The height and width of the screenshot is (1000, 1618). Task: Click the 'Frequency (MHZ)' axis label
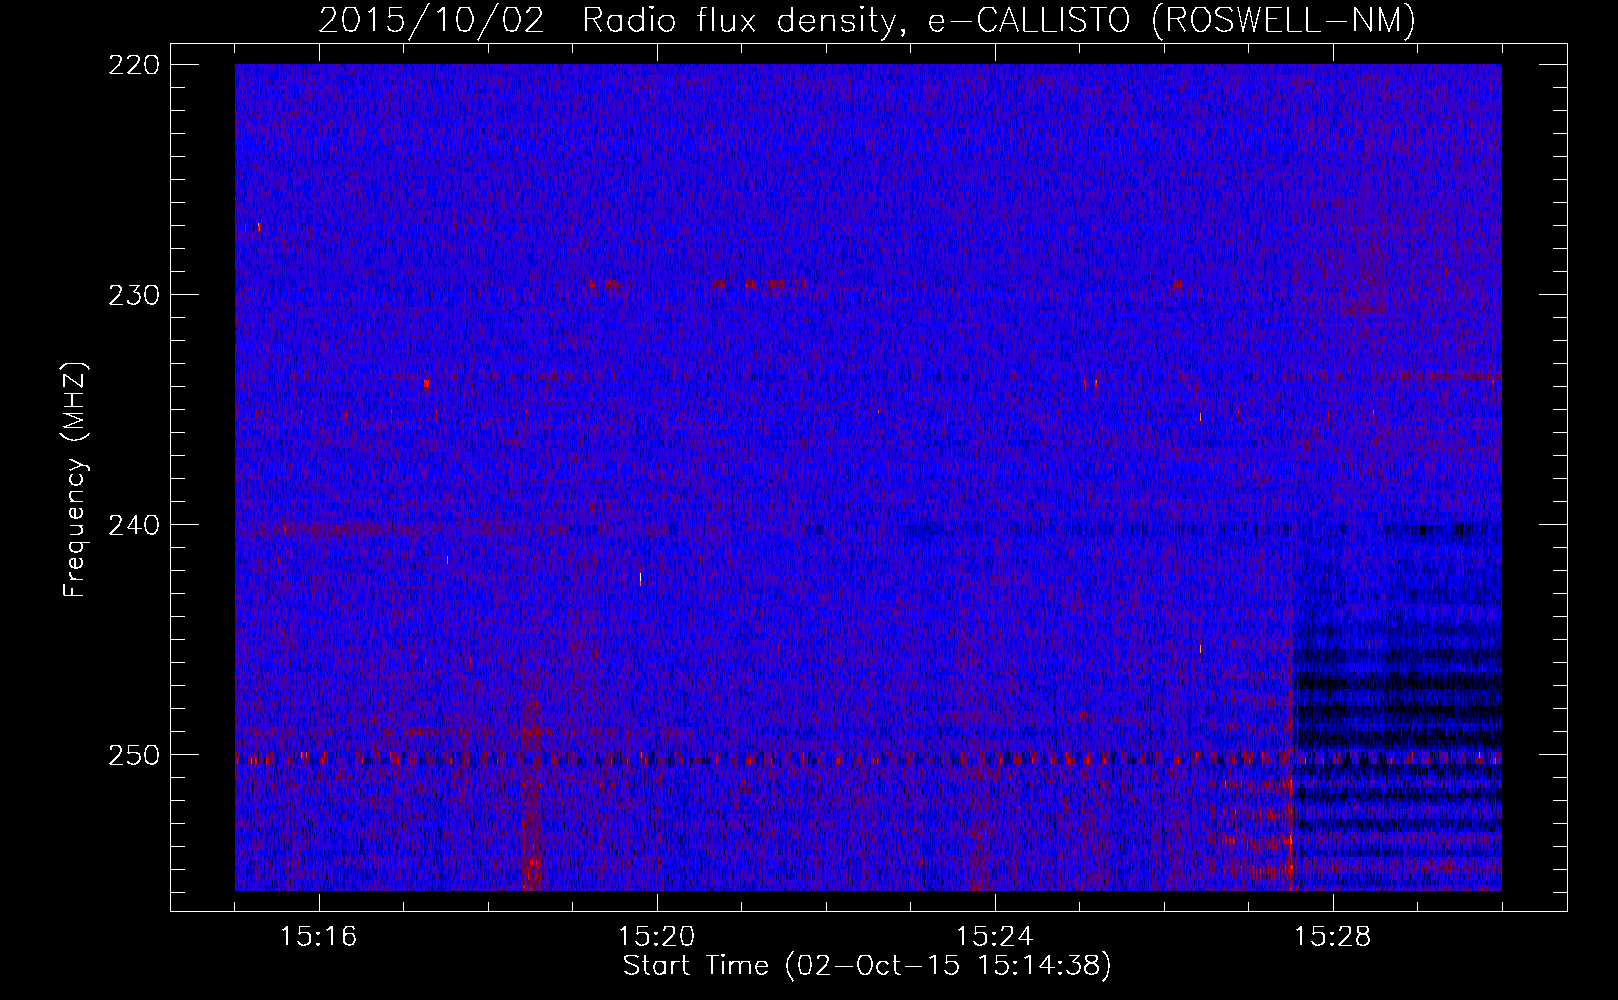[76, 480]
